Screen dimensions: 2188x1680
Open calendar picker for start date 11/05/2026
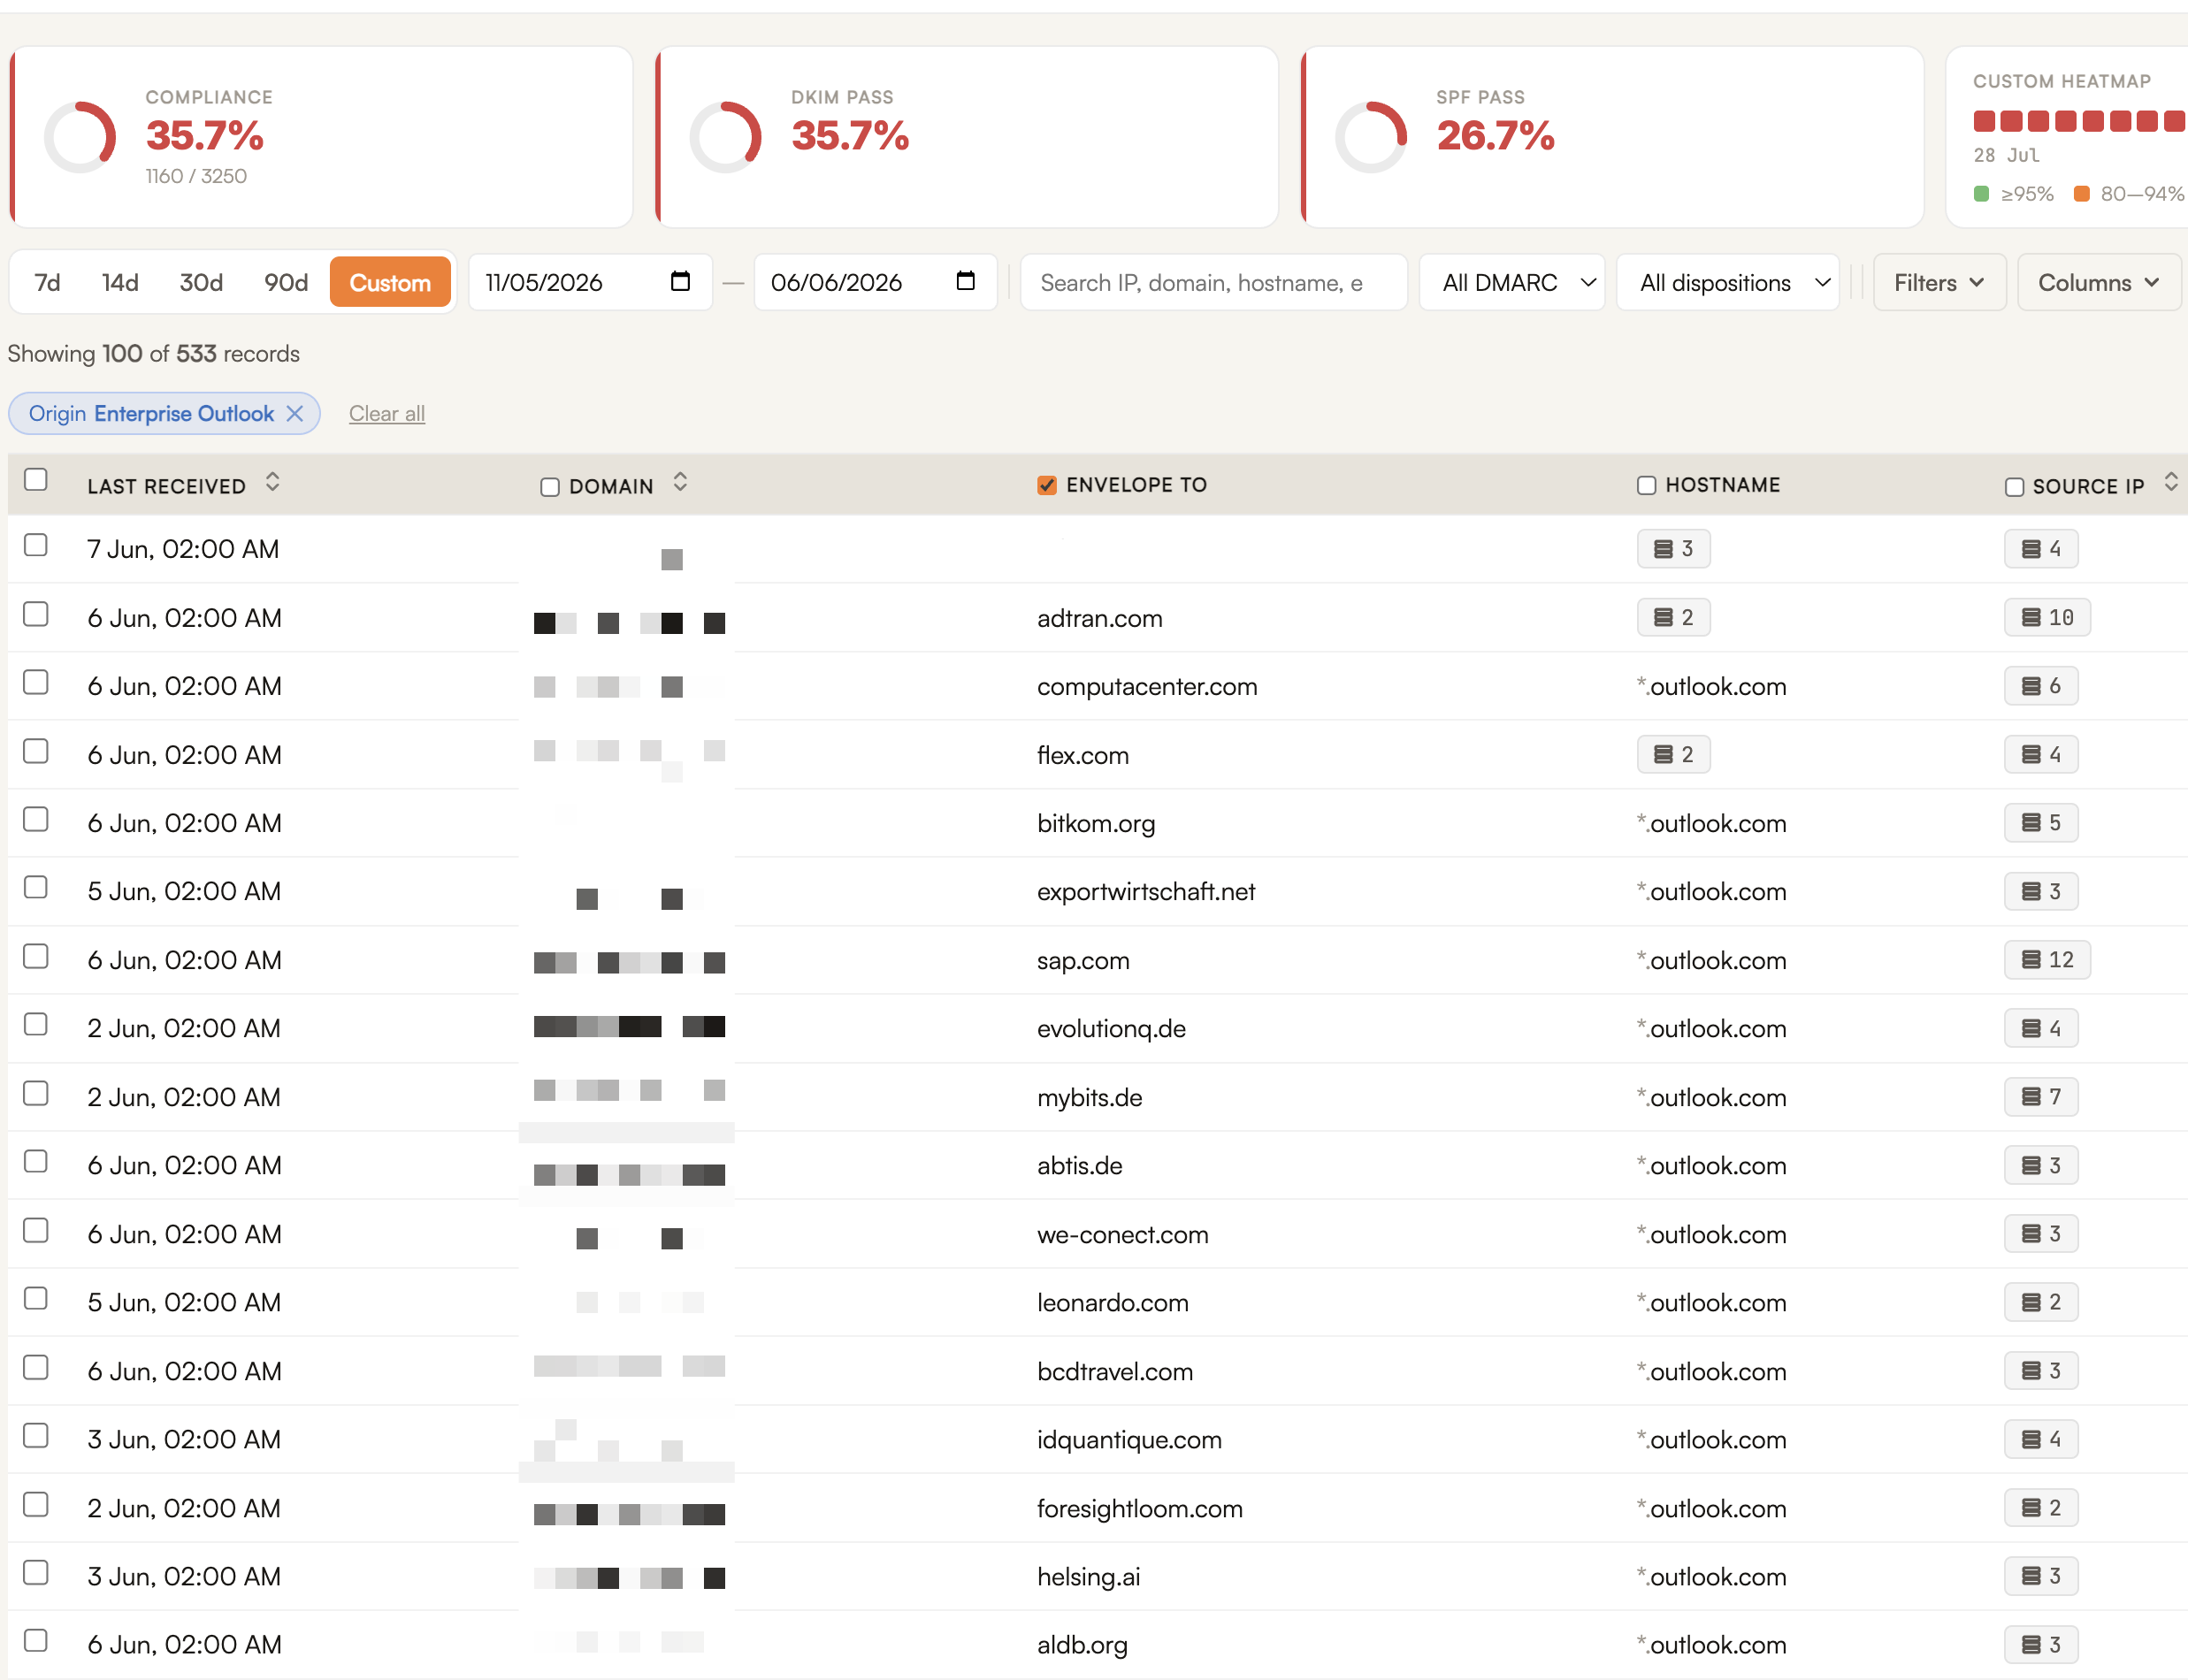(680, 282)
